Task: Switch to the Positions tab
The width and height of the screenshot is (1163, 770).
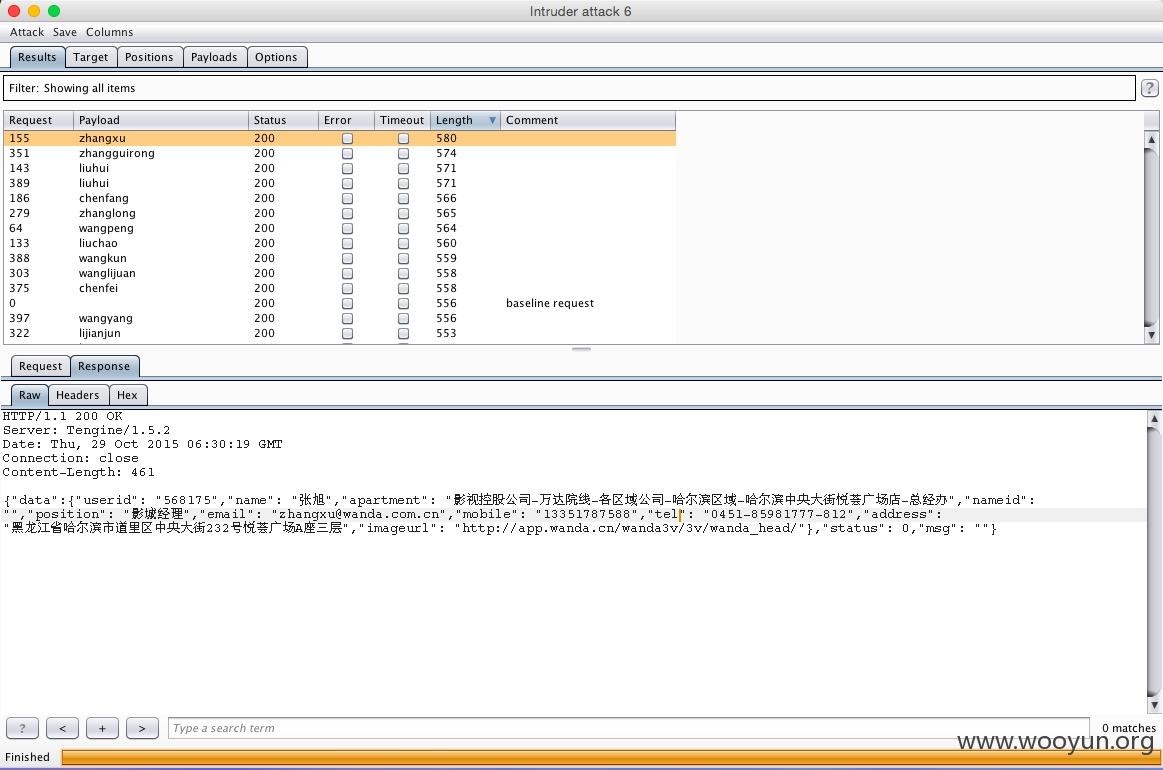Action: (149, 57)
